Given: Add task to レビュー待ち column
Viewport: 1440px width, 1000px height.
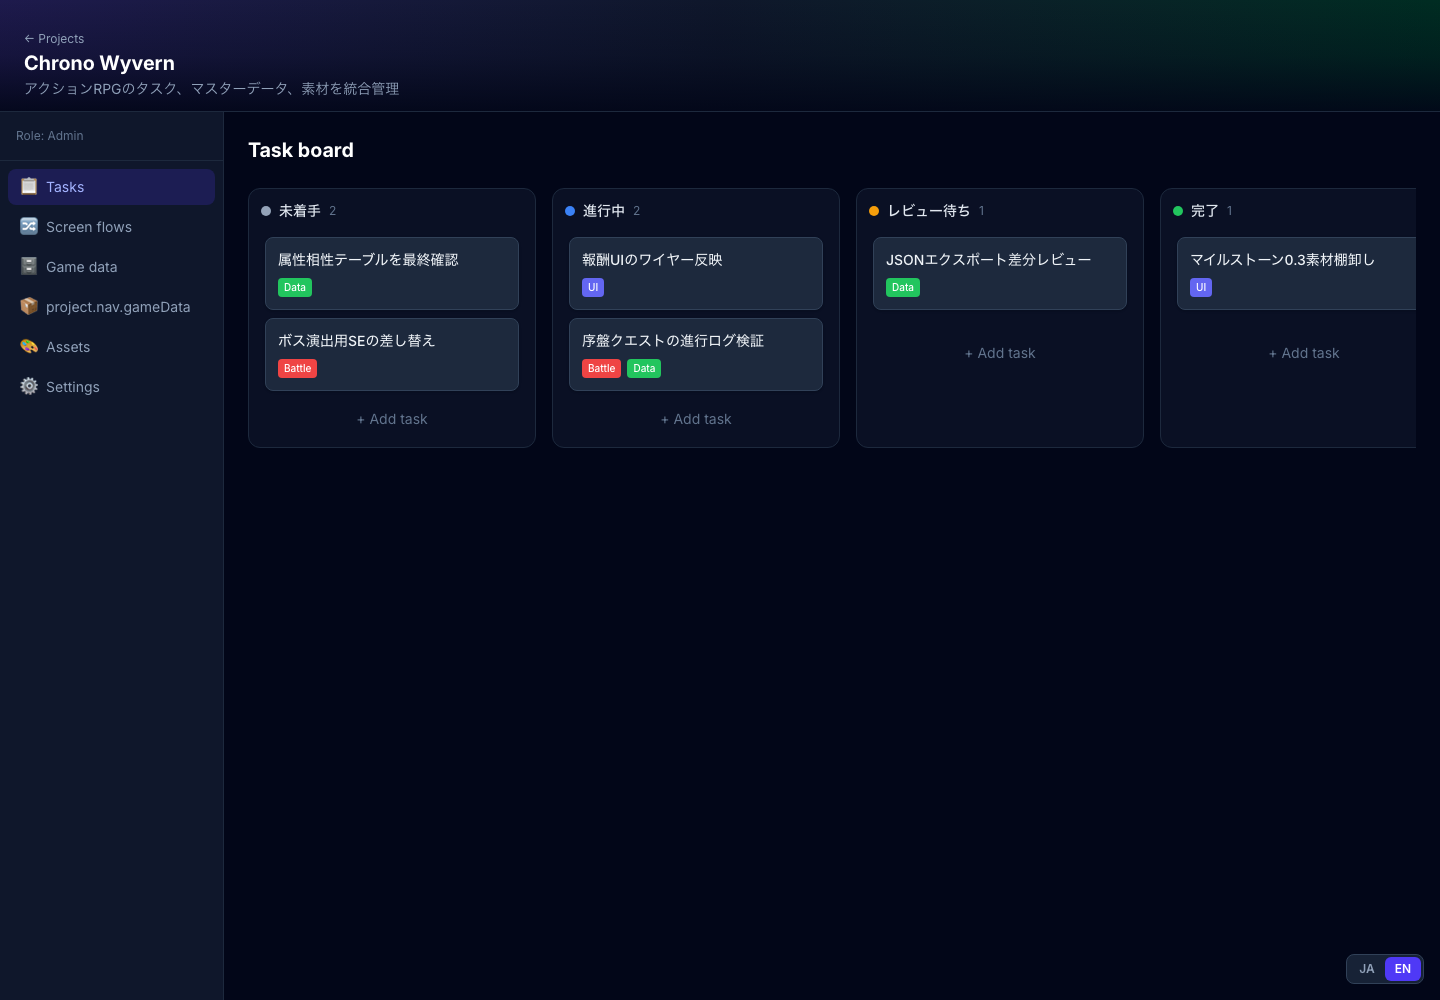Looking at the screenshot, I should [1000, 353].
